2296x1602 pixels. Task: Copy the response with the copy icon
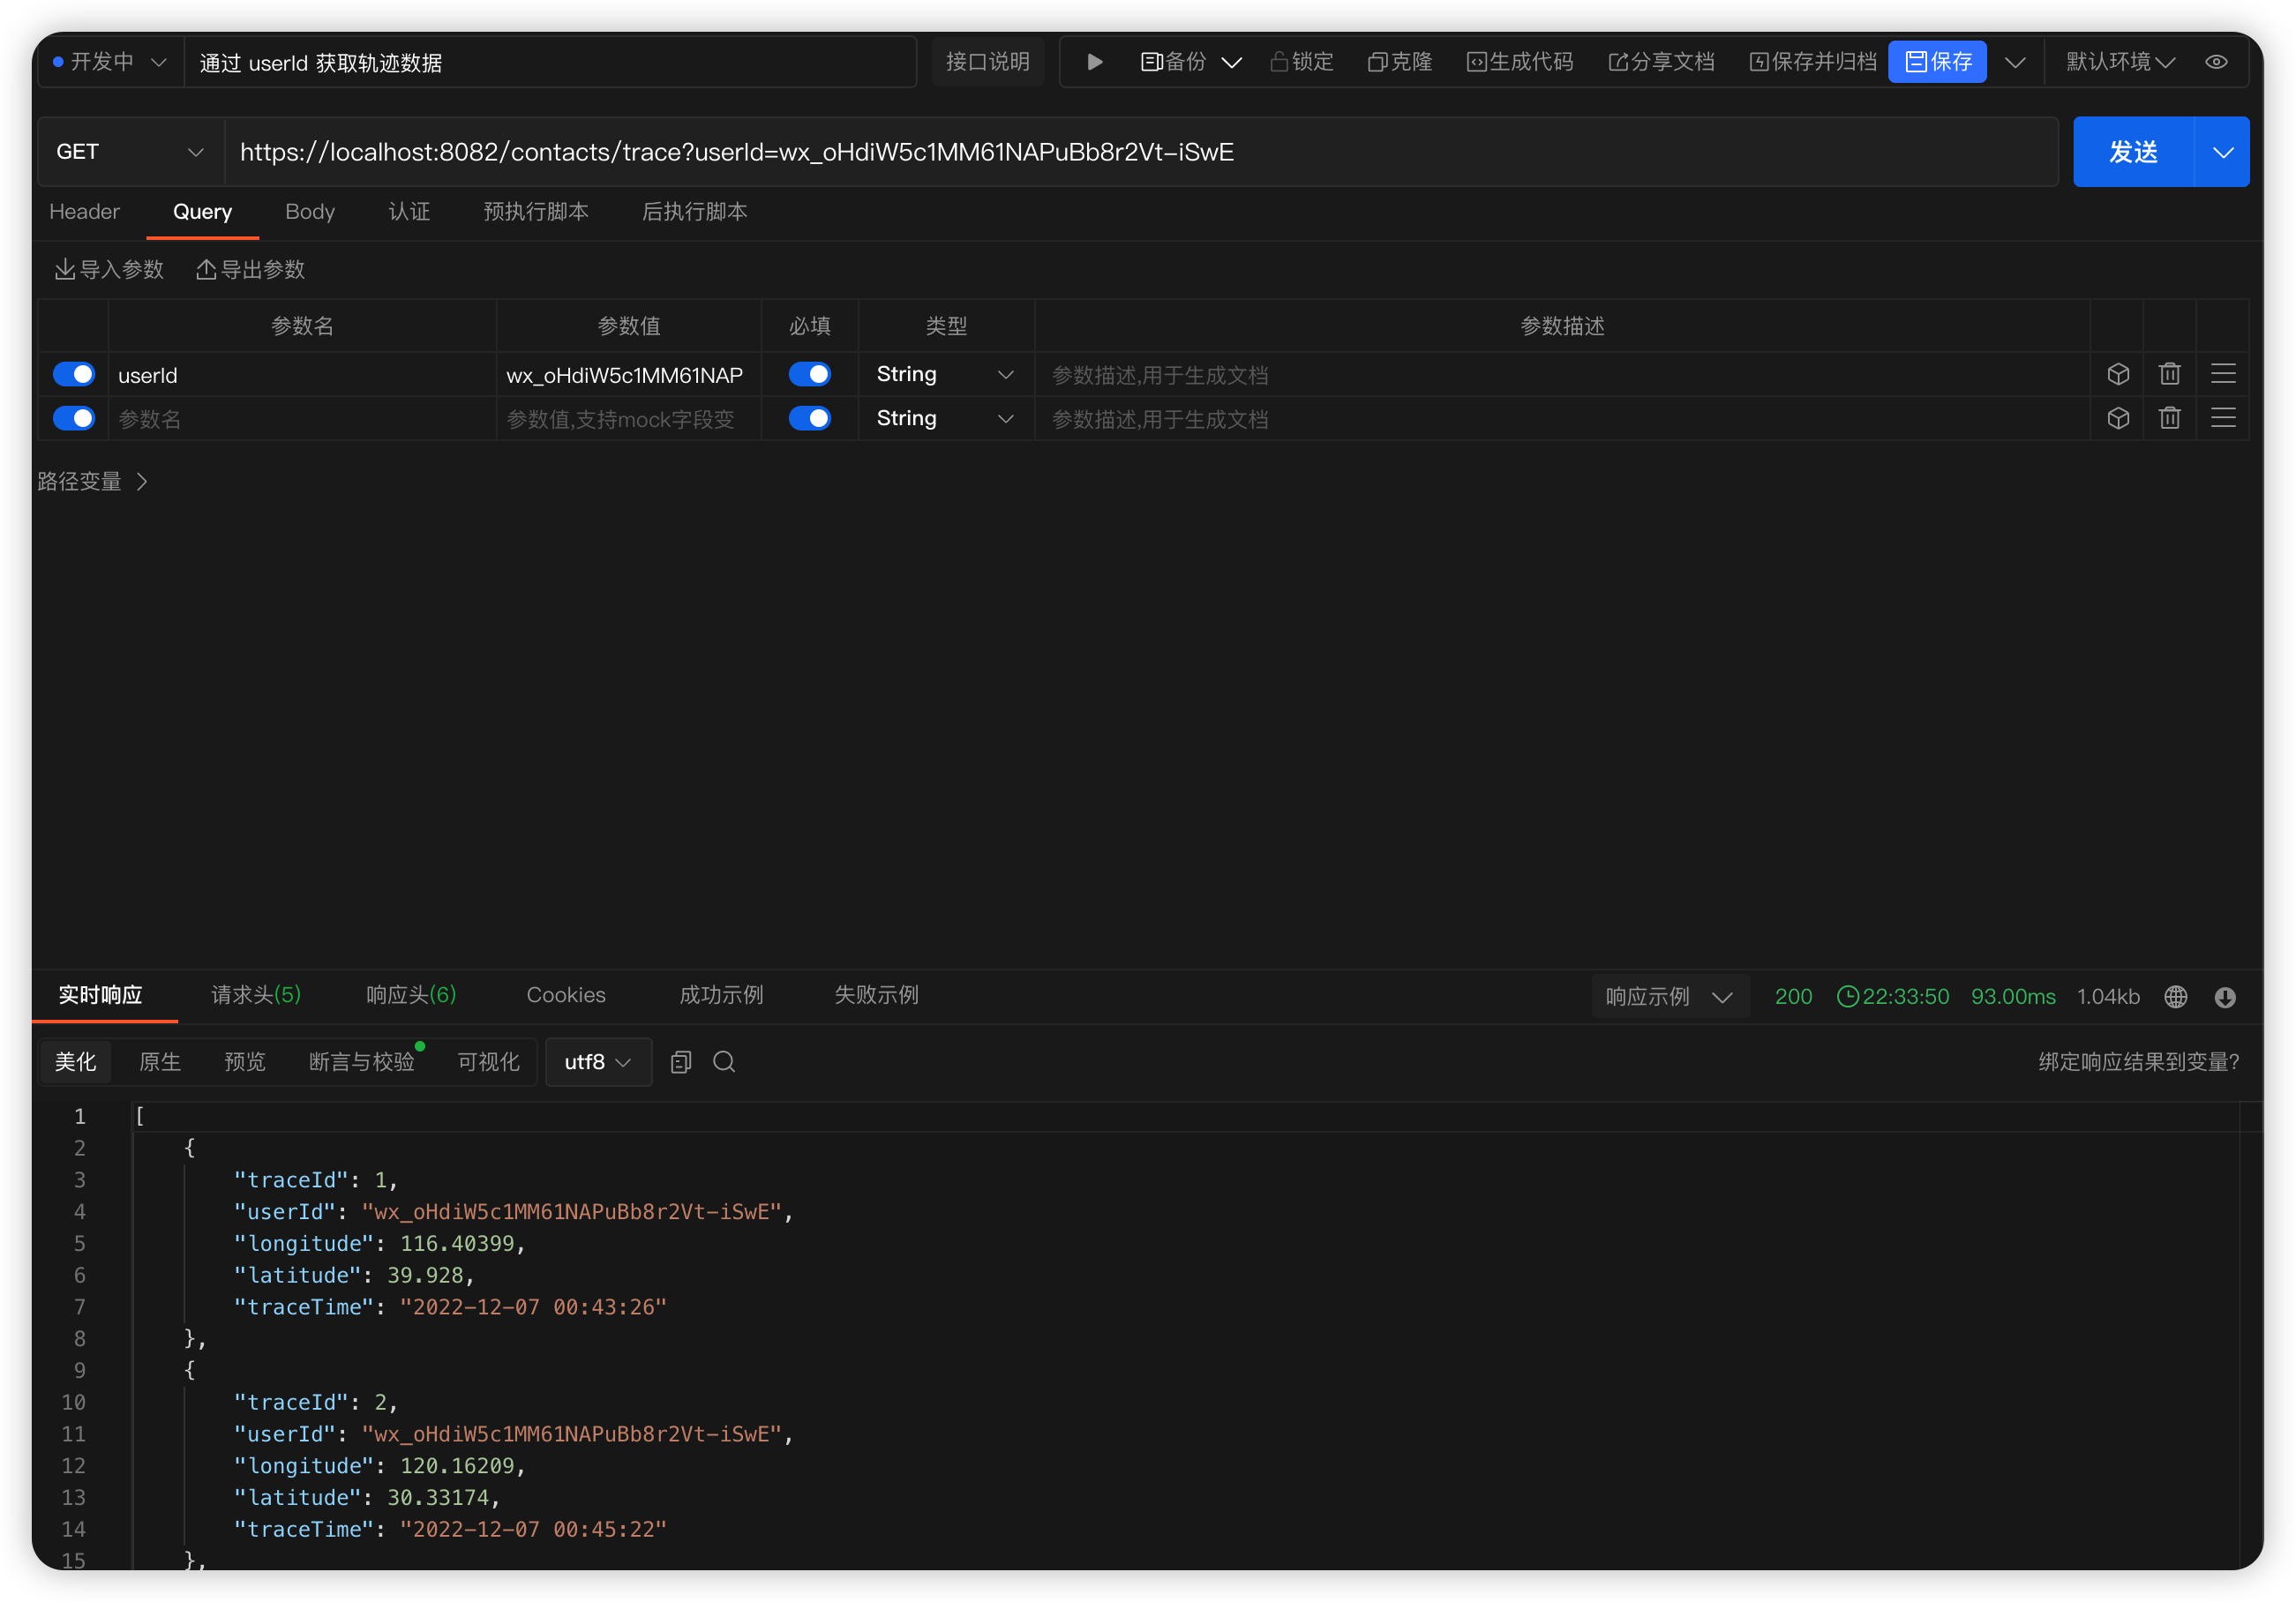[x=681, y=1063]
